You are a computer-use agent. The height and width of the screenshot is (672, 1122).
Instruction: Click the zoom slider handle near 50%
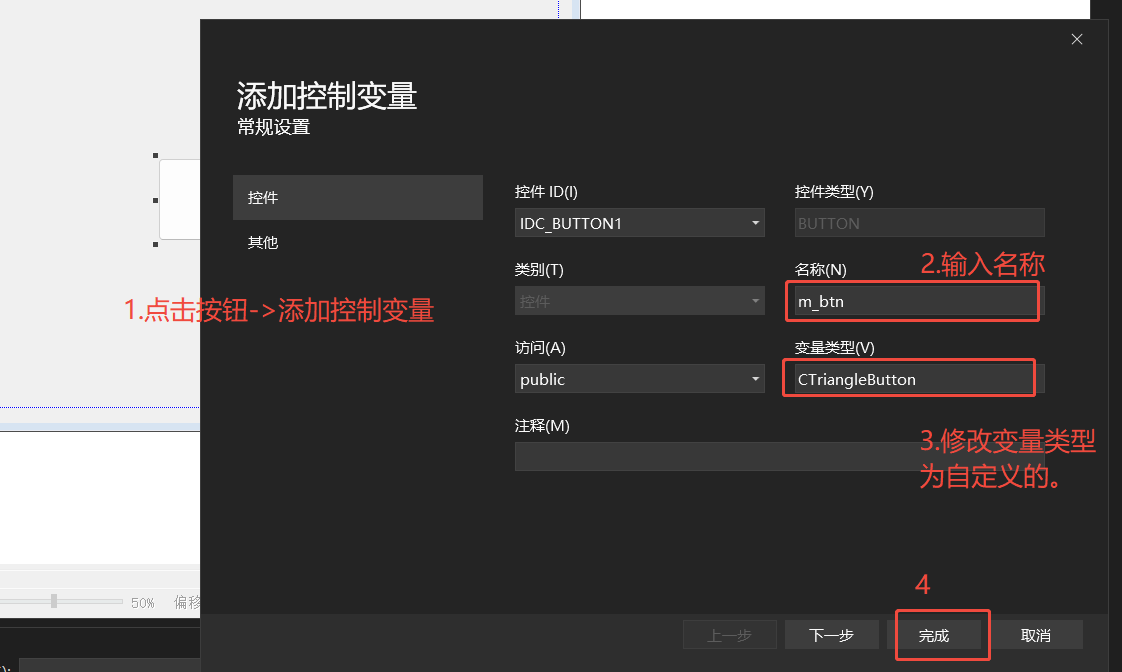55,602
